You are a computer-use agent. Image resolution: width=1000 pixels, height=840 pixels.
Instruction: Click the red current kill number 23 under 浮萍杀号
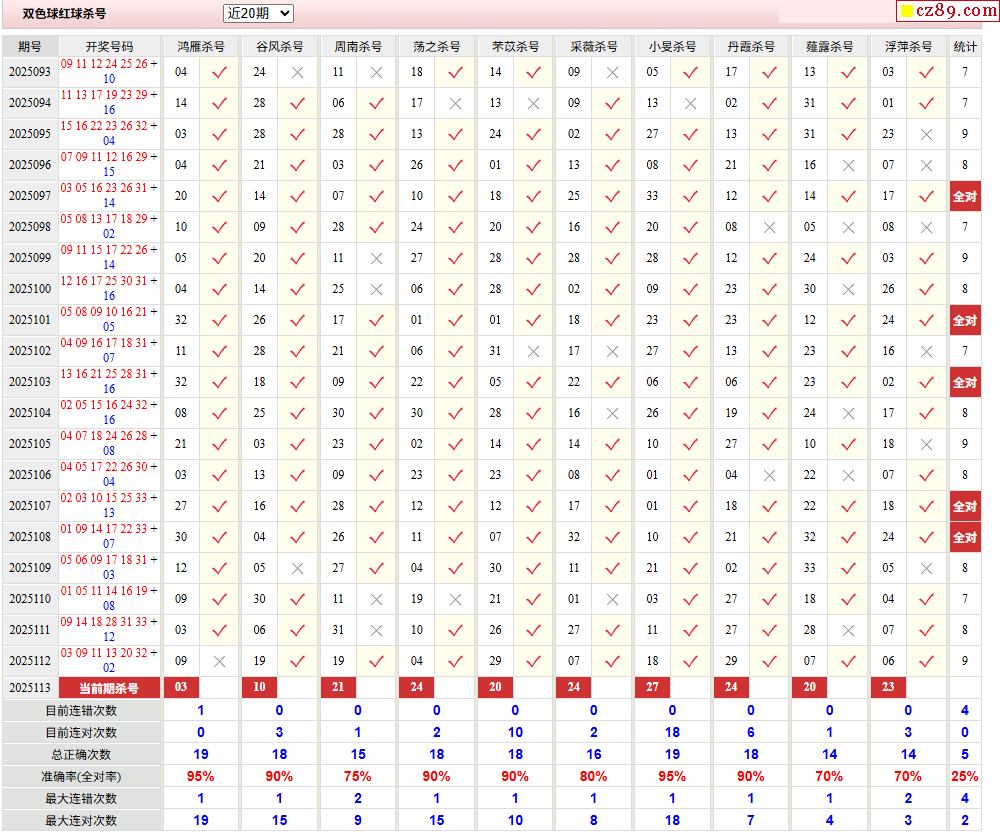[x=888, y=687]
